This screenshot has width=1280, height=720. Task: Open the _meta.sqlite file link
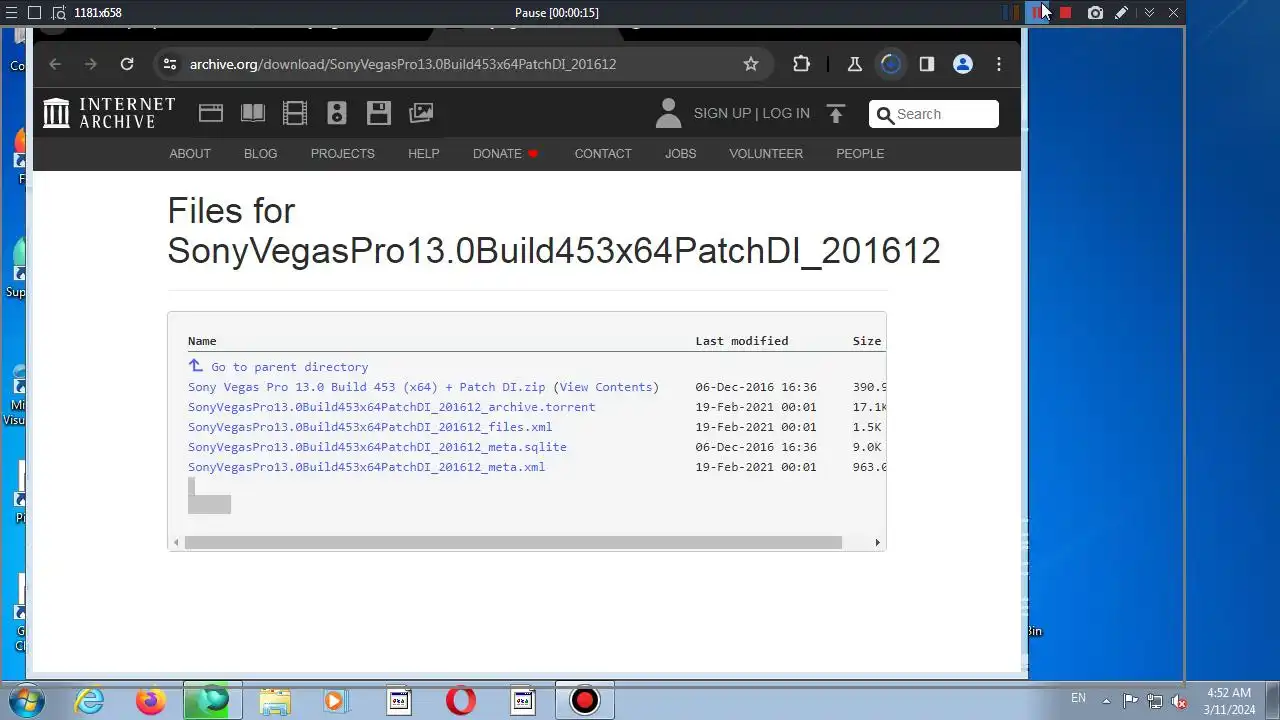(x=377, y=447)
